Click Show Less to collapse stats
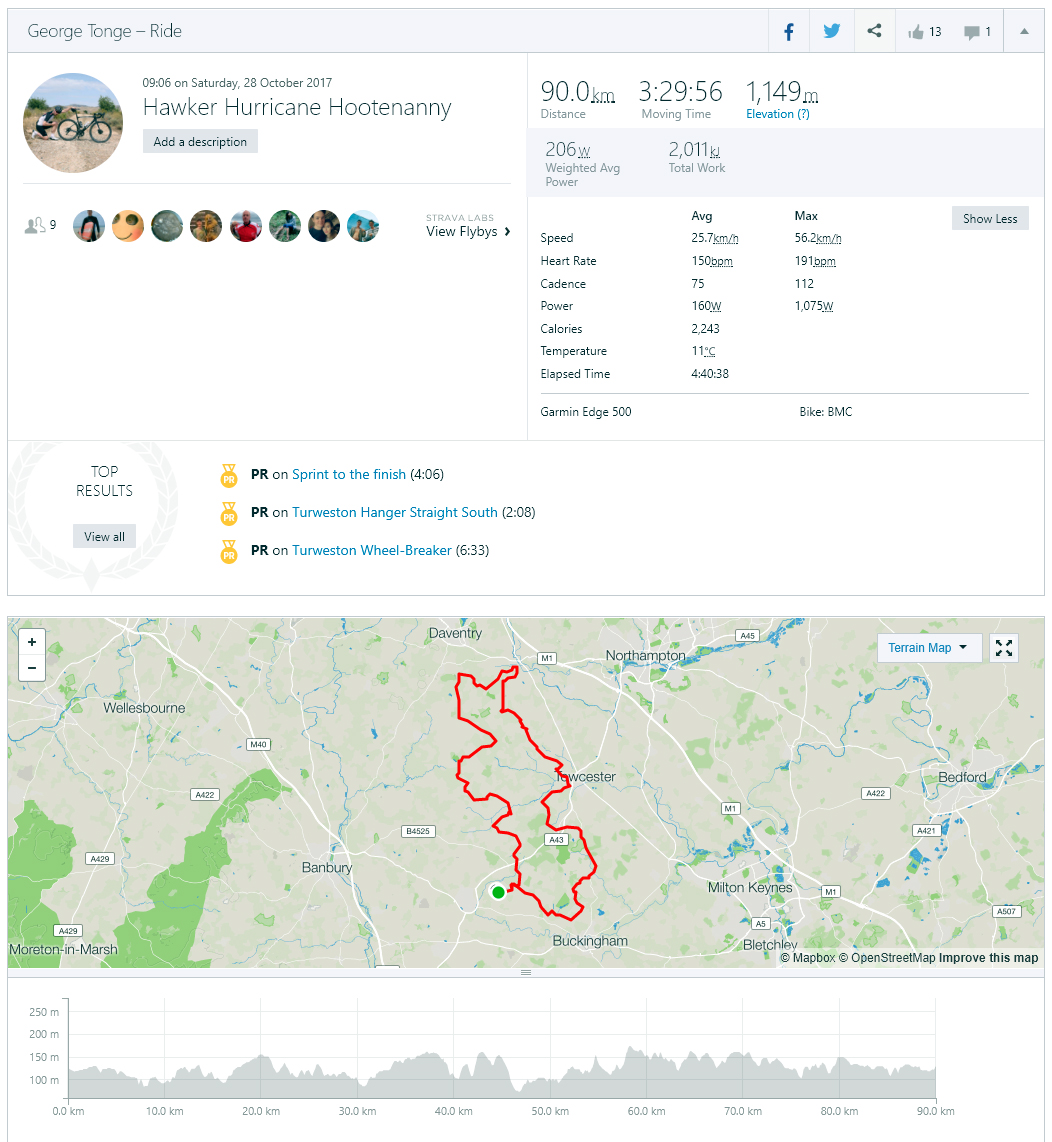 (x=990, y=219)
